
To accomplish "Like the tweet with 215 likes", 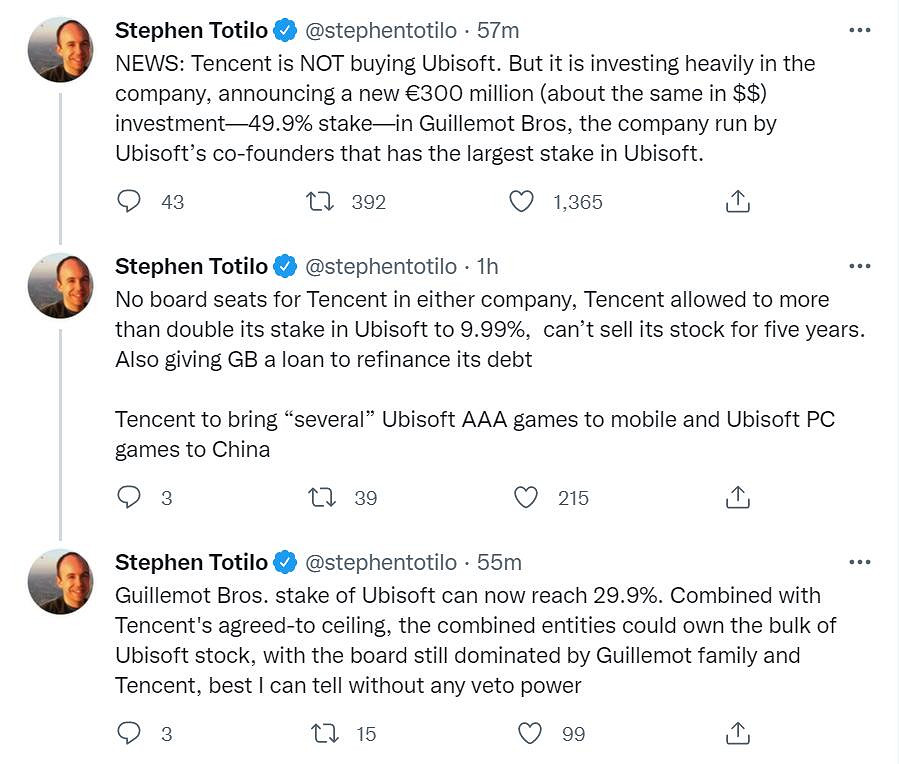I will click(527, 497).
